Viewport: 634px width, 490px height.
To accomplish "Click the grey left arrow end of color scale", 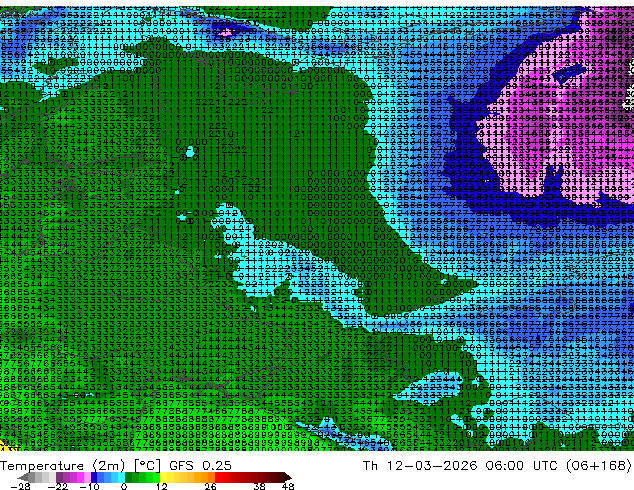I will 23,477.
